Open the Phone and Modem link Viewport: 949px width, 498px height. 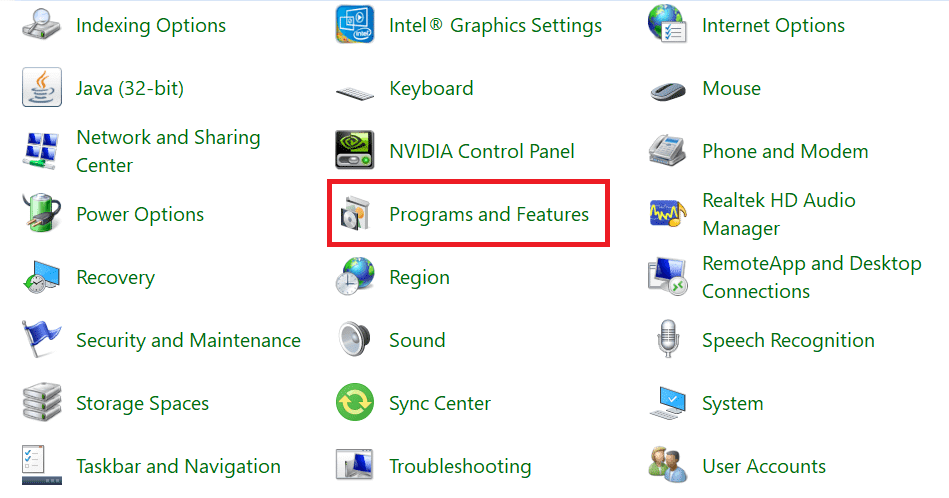click(785, 151)
